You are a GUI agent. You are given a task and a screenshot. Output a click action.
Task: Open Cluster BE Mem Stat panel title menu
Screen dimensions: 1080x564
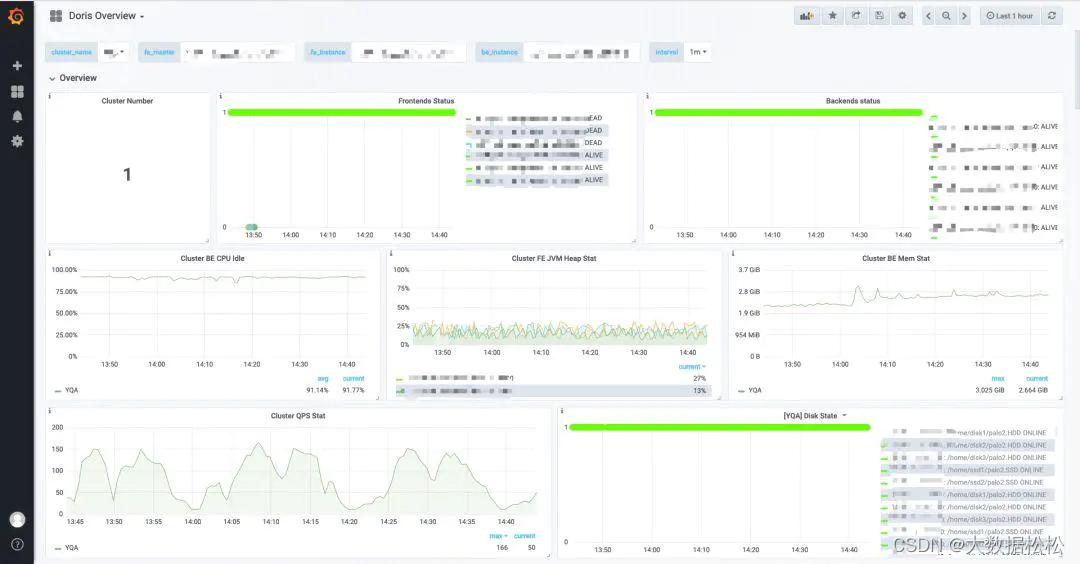point(895,258)
